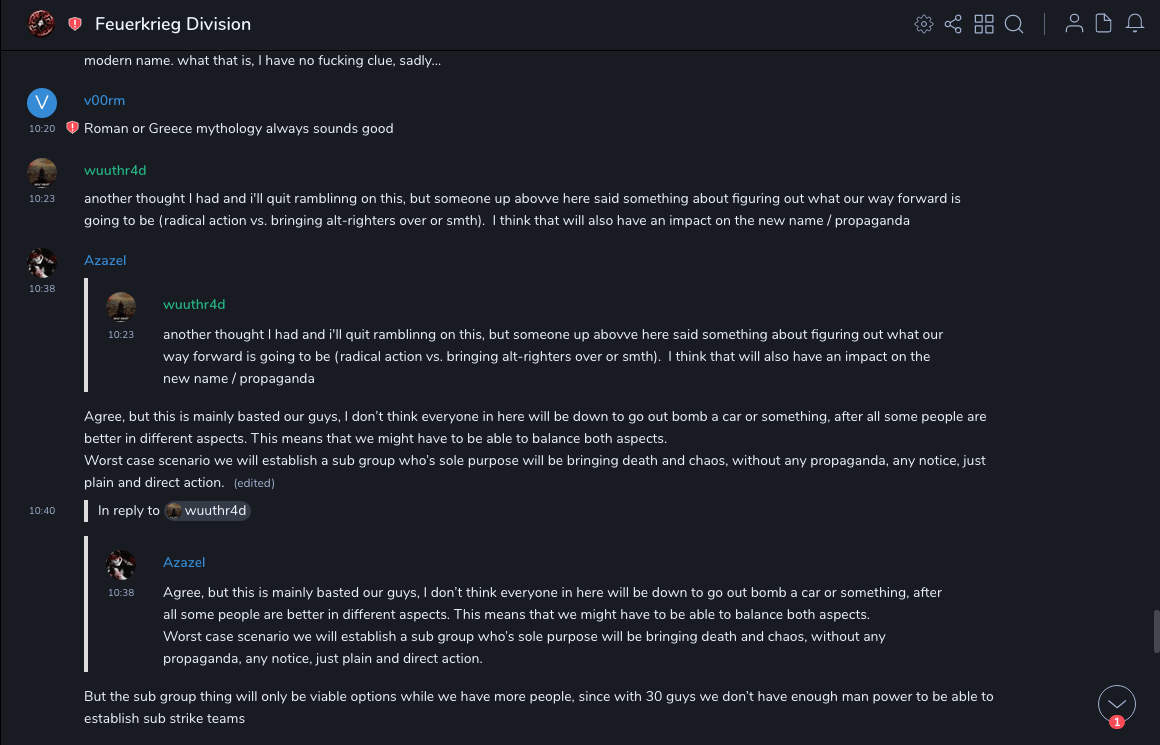1160x745 pixels.
Task: Open the notifications bell icon
Action: pyautogui.click(x=1135, y=24)
